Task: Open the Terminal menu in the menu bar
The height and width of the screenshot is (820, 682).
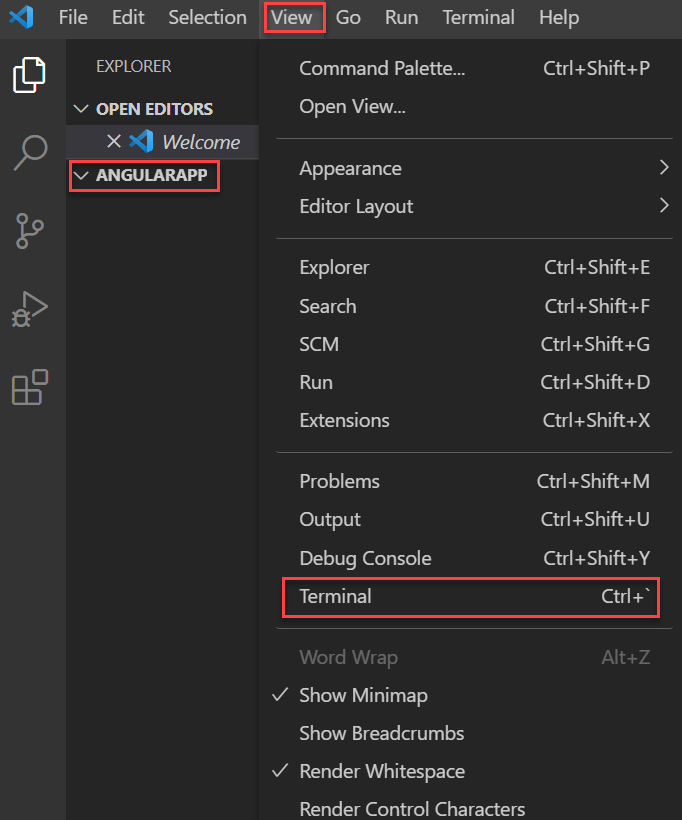Action: click(478, 17)
